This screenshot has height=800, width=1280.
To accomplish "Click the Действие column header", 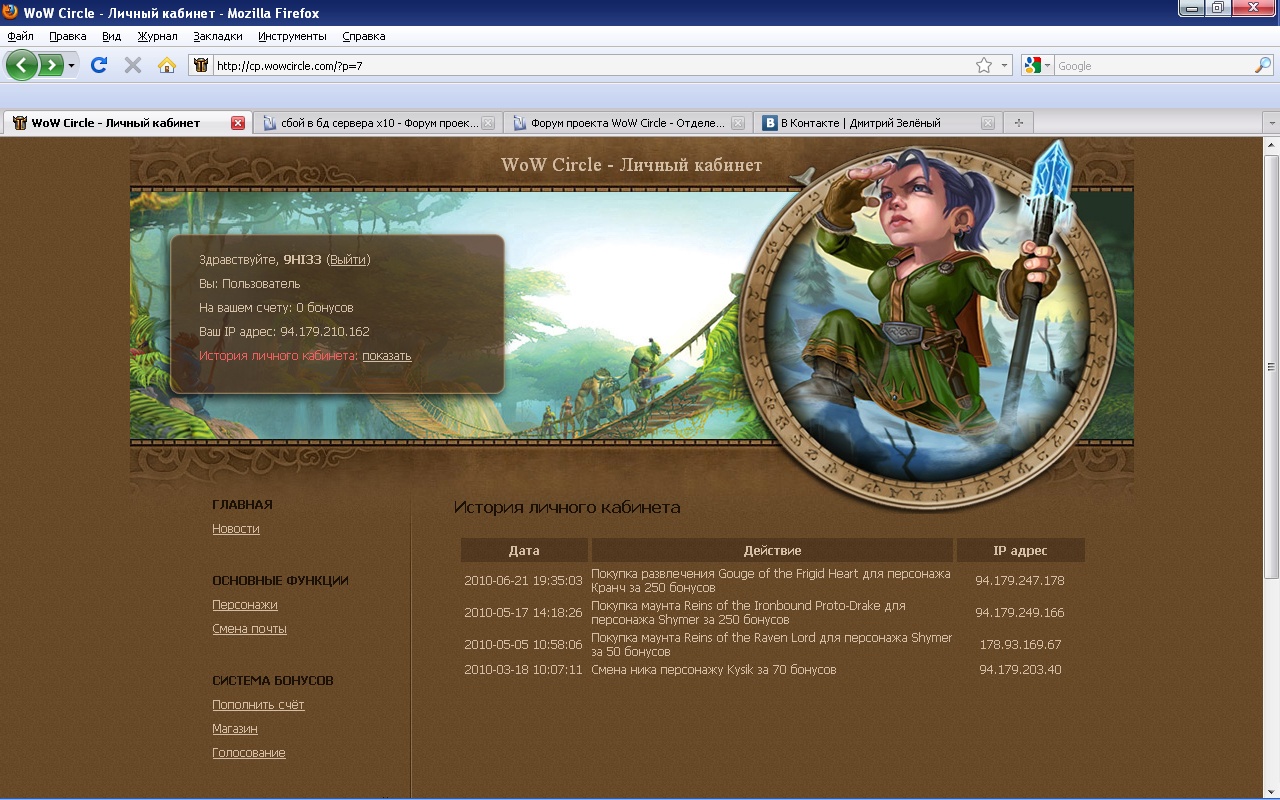I will 772,550.
